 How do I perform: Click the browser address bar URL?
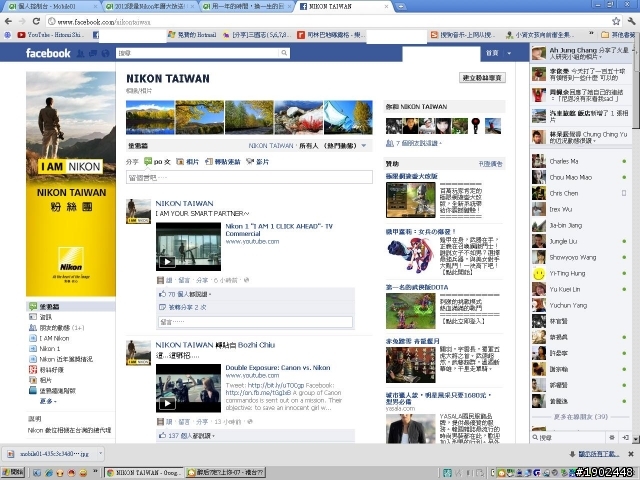104,22
